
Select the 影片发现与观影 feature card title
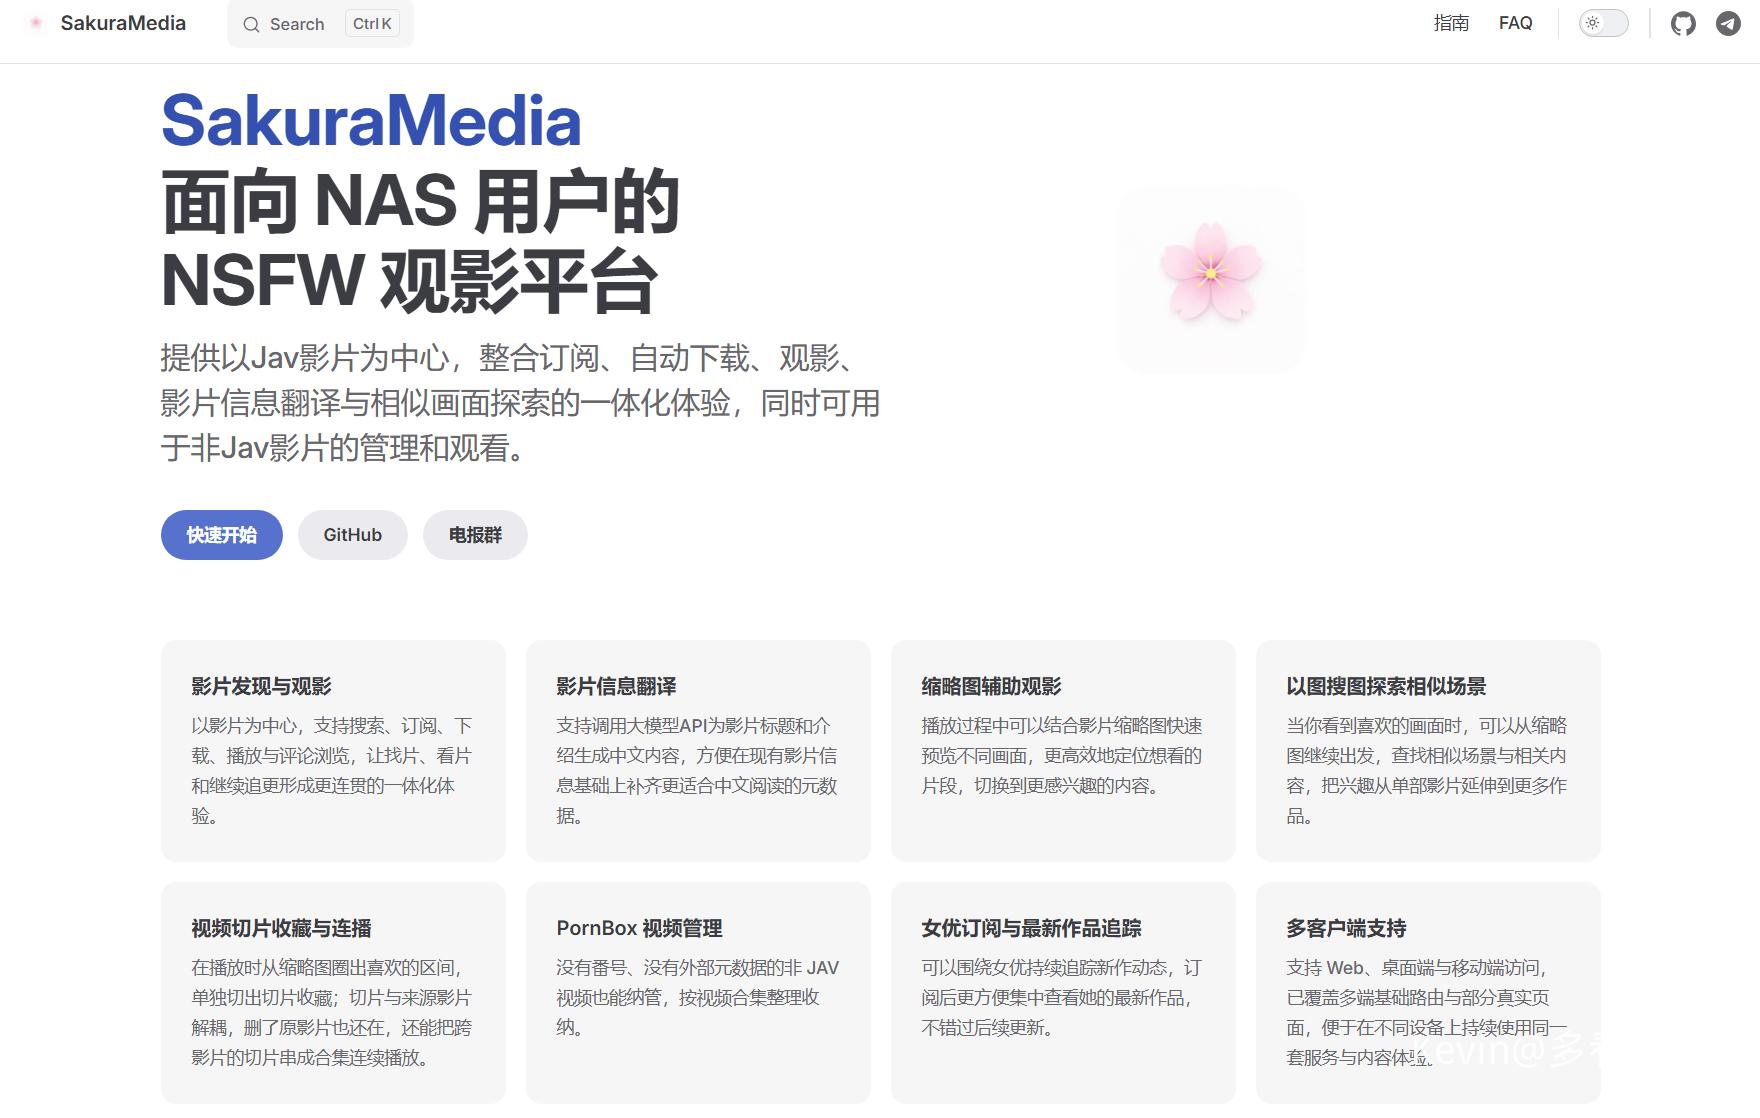(261, 686)
